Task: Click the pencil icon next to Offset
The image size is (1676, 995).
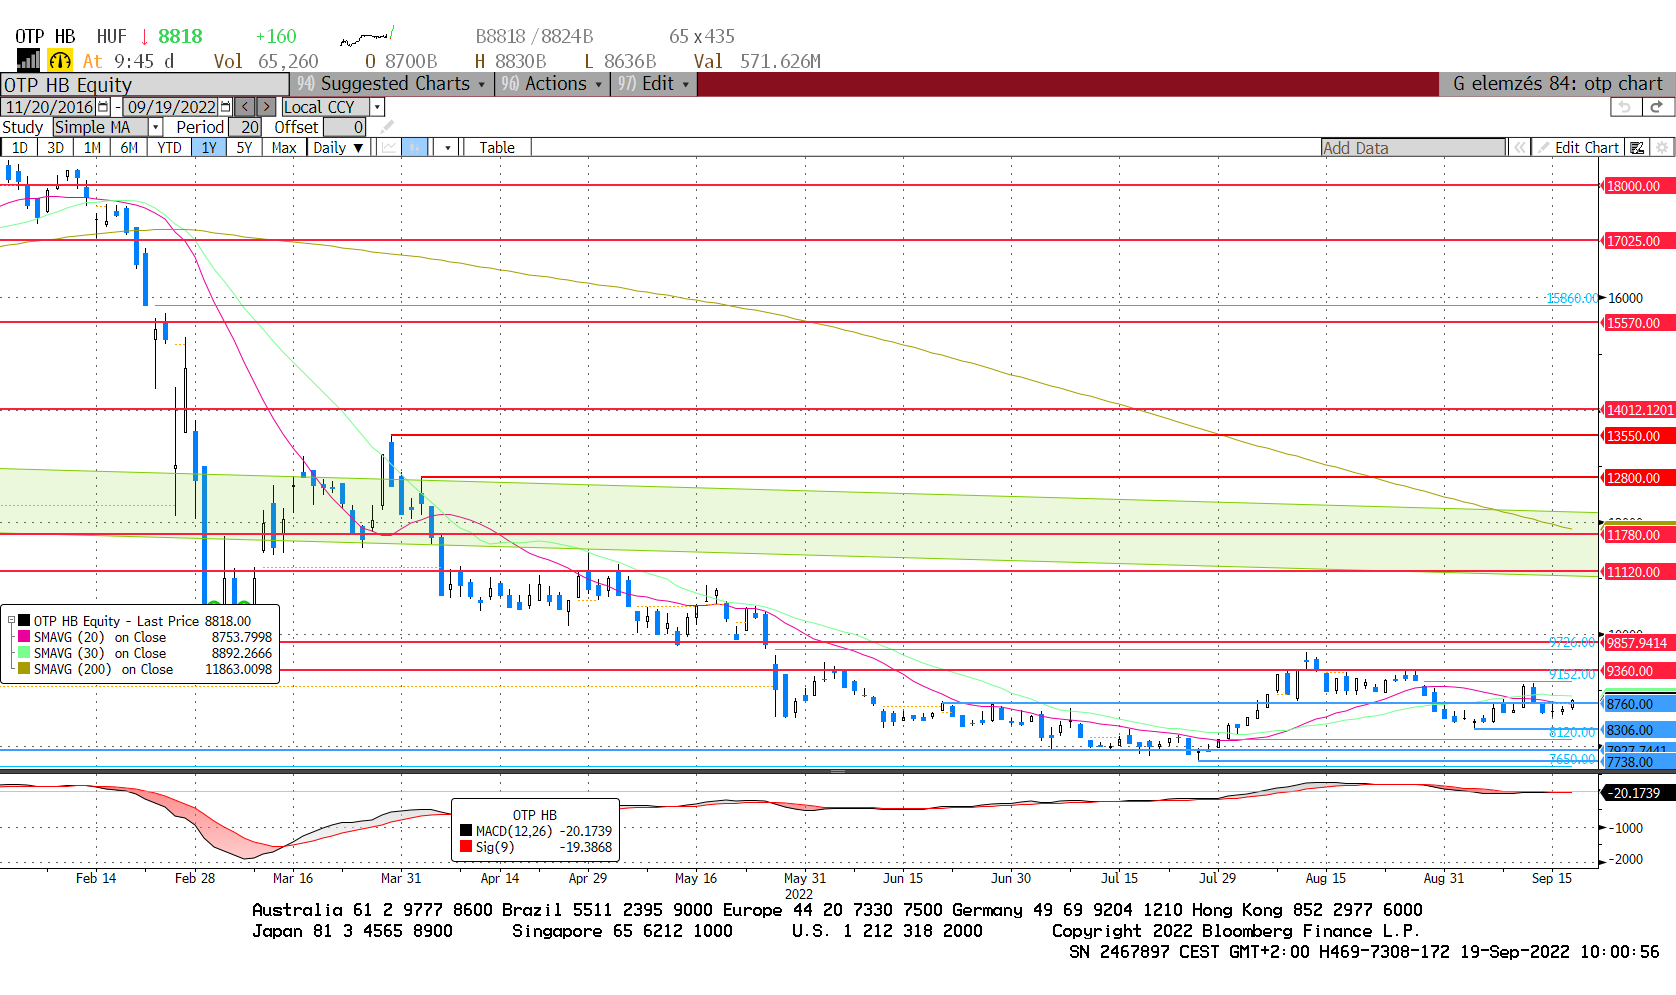Action: tap(387, 127)
